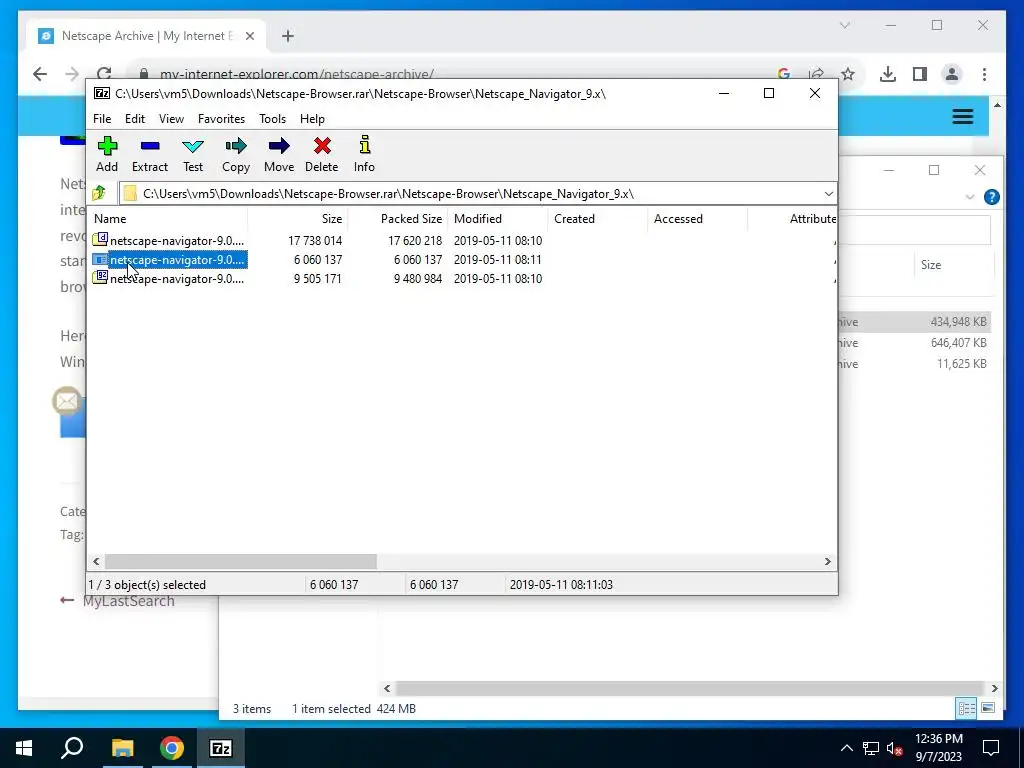Click the MyLastSearch link
The width and height of the screenshot is (1024, 768).
[129, 601]
